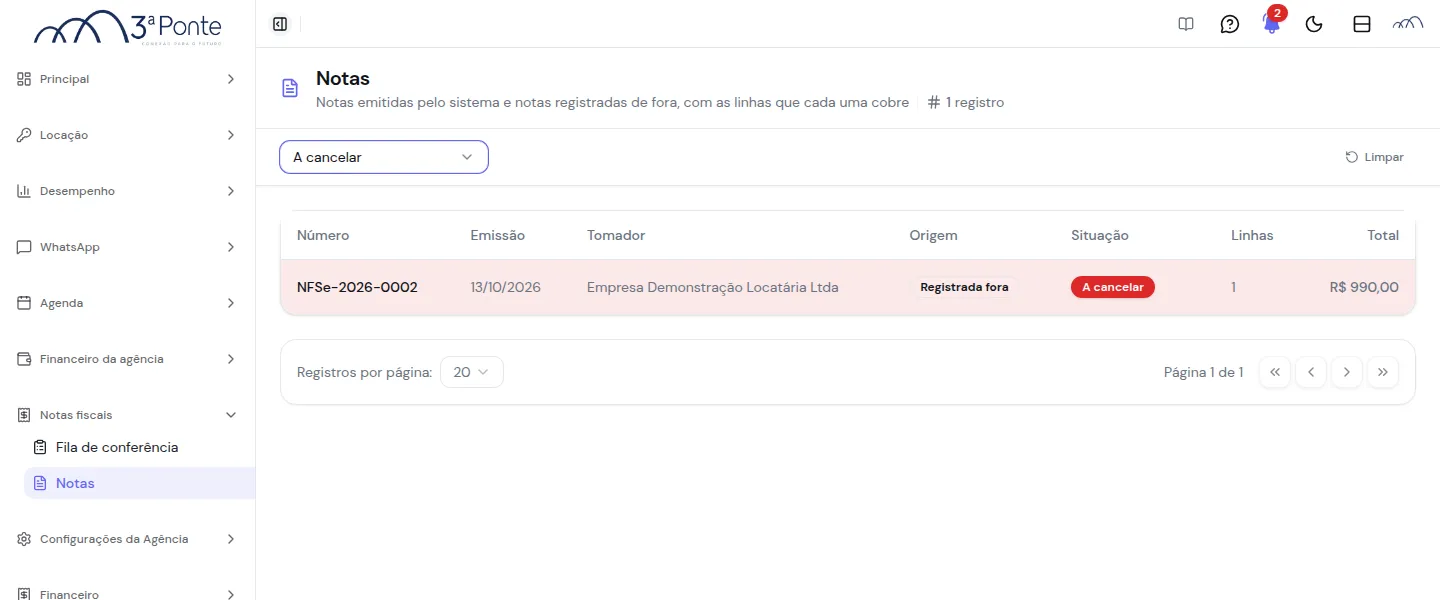The height and width of the screenshot is (600, 1440).
Task: Click the Notas fiscais receipt icon
Action: pos(24,415)
